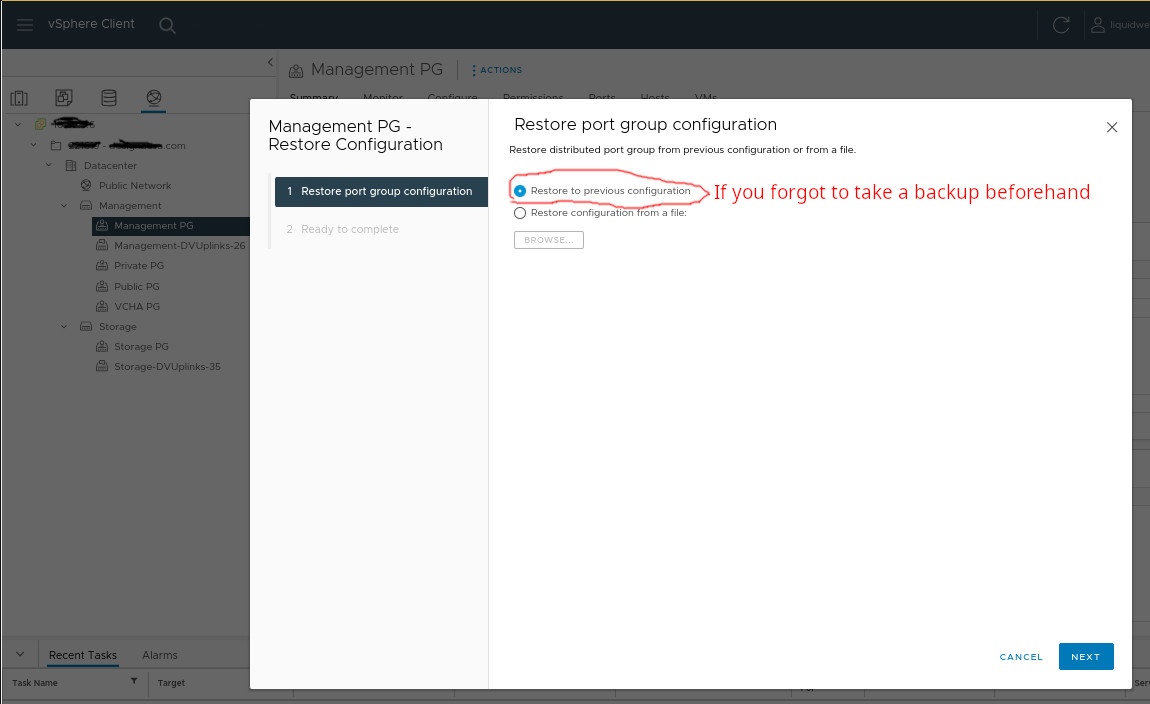
Task: Collapse the Storage switch node
Action: [64, 327]
